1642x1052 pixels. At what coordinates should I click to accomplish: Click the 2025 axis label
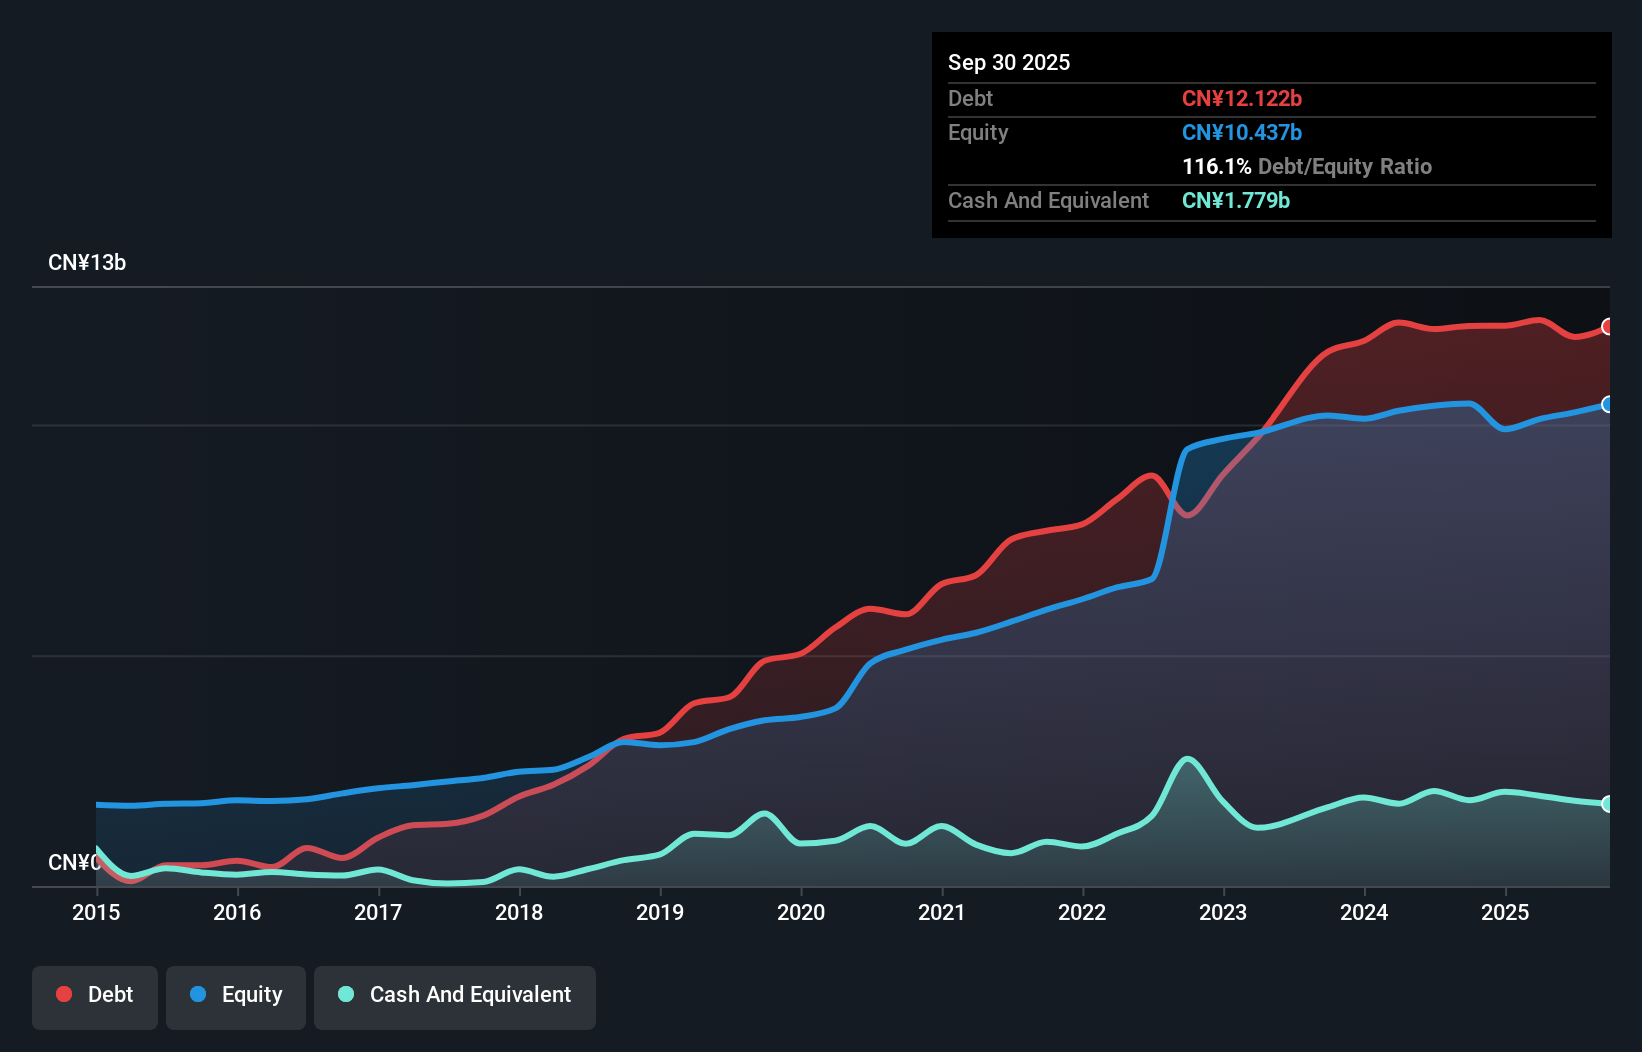[1506, 912]
